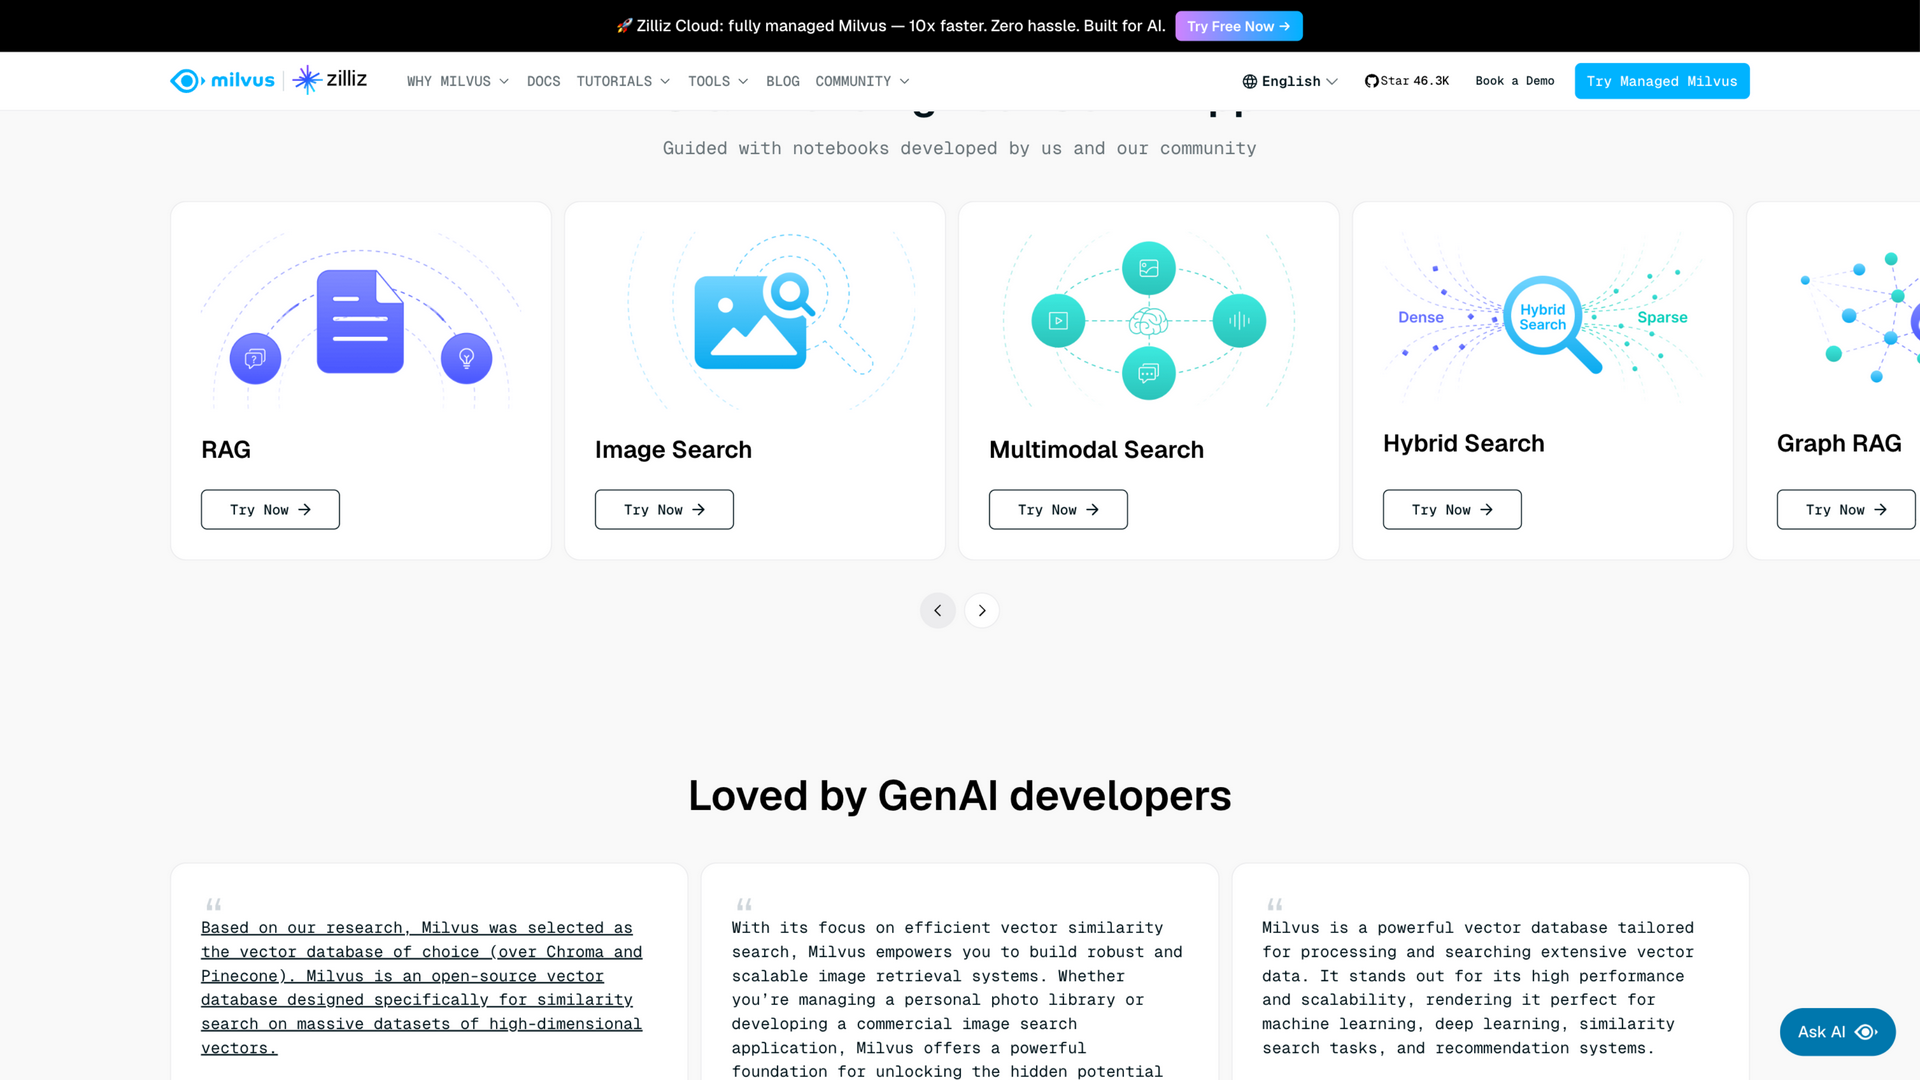Open the English language dropdown
Image resolution: width=1920 pixels, height=1080 pixels.
tap(1290, 81)
